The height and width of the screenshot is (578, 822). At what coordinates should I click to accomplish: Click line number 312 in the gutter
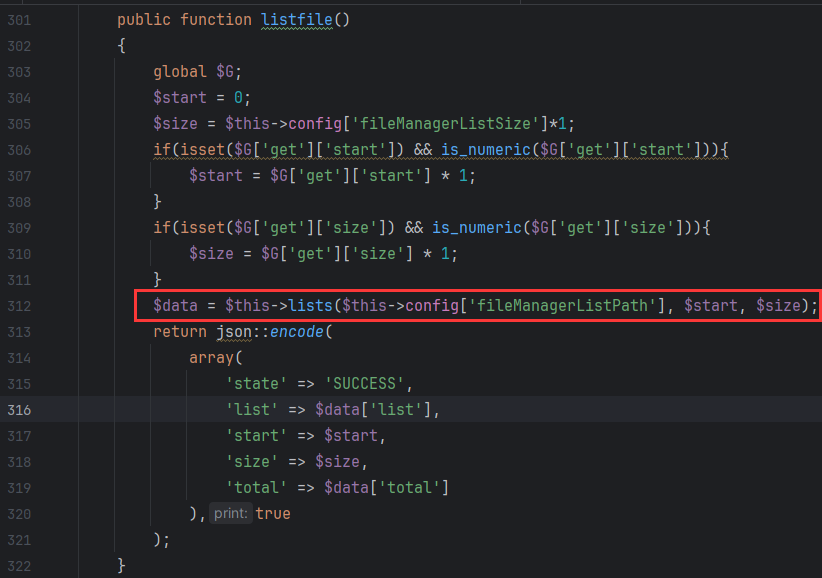pos(19,306)
